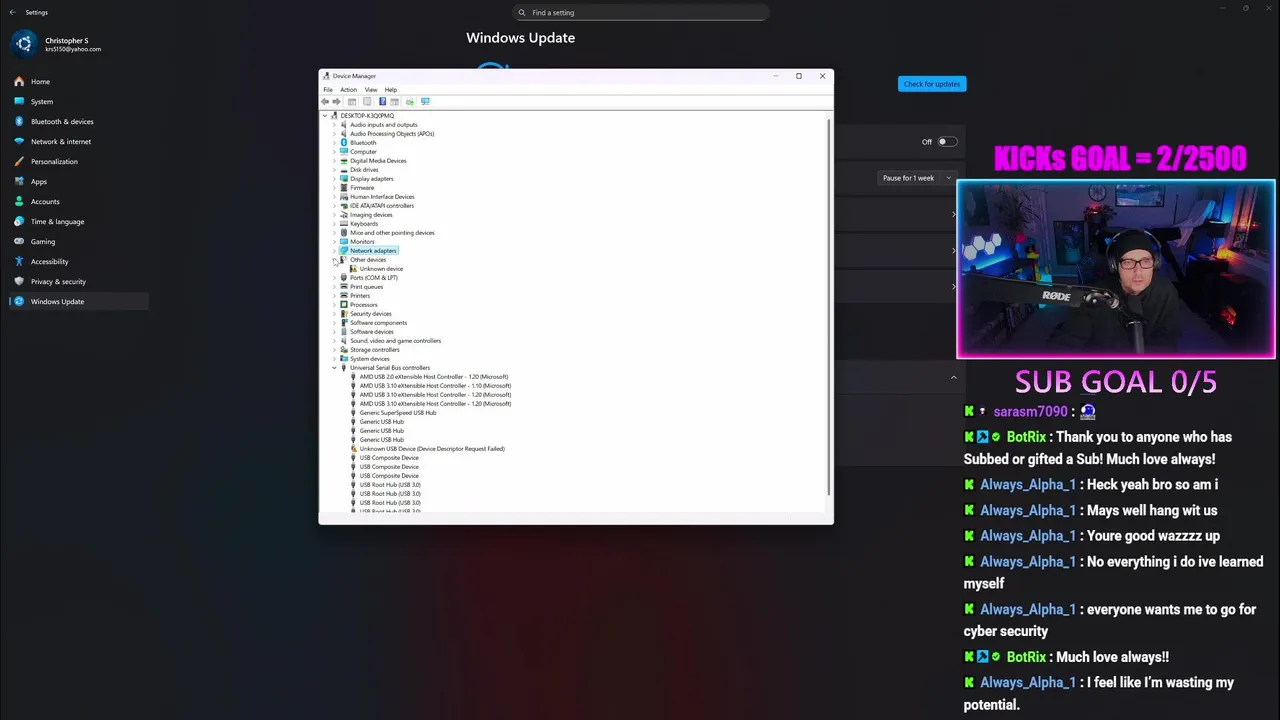
Task: Expand Sound, video and game controllers
Action: point(334,341)
